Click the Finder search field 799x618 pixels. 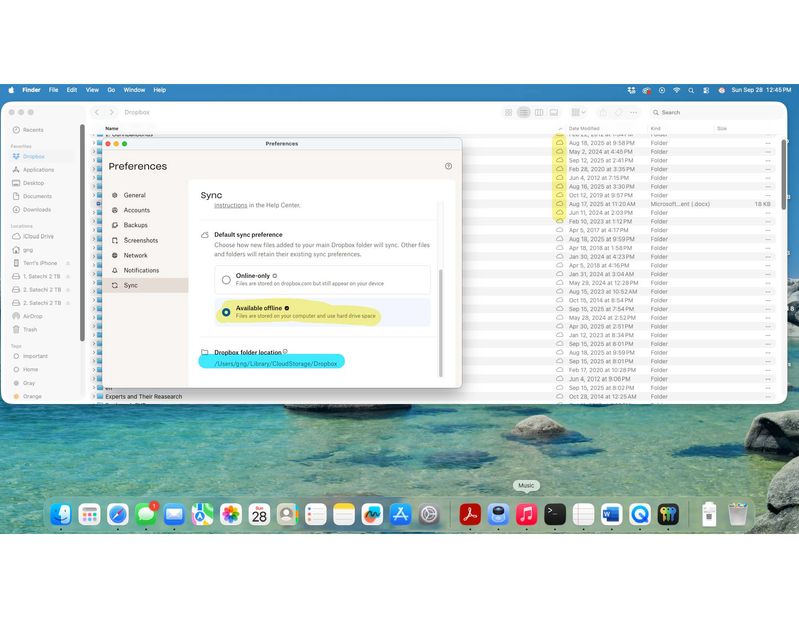point(710,112)
